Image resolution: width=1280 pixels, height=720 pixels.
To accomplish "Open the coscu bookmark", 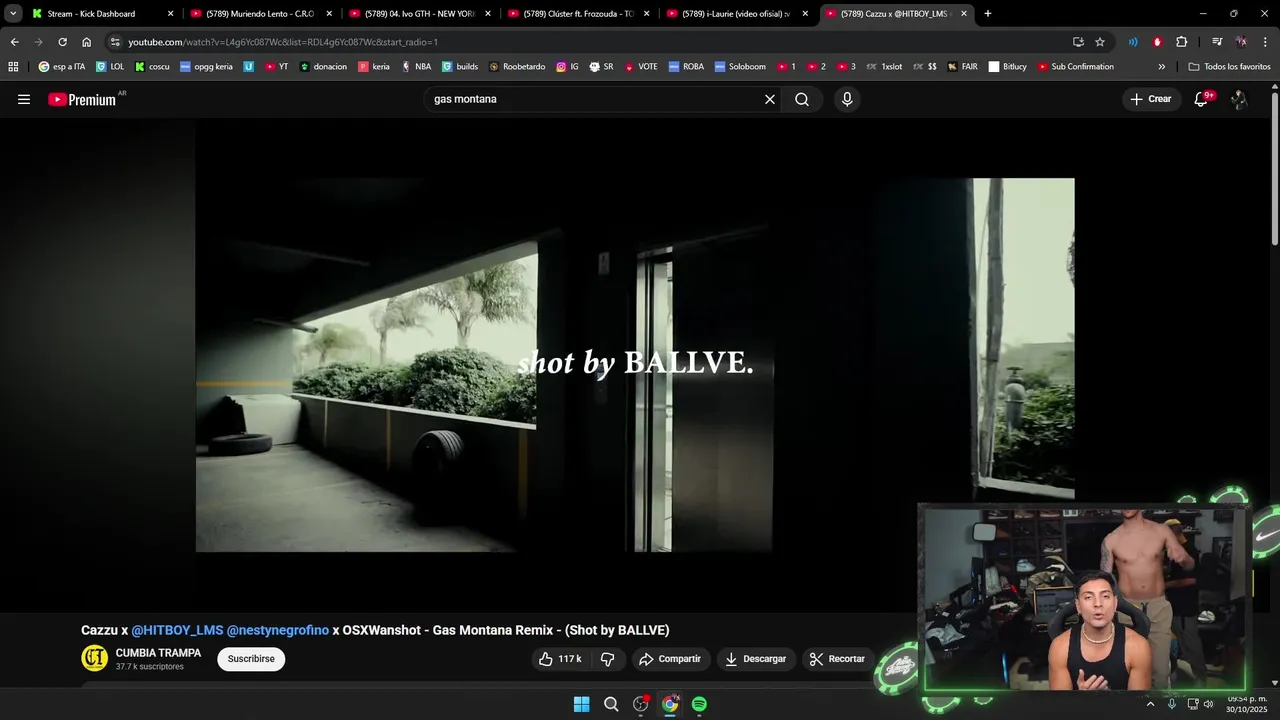I will [152, 67].
